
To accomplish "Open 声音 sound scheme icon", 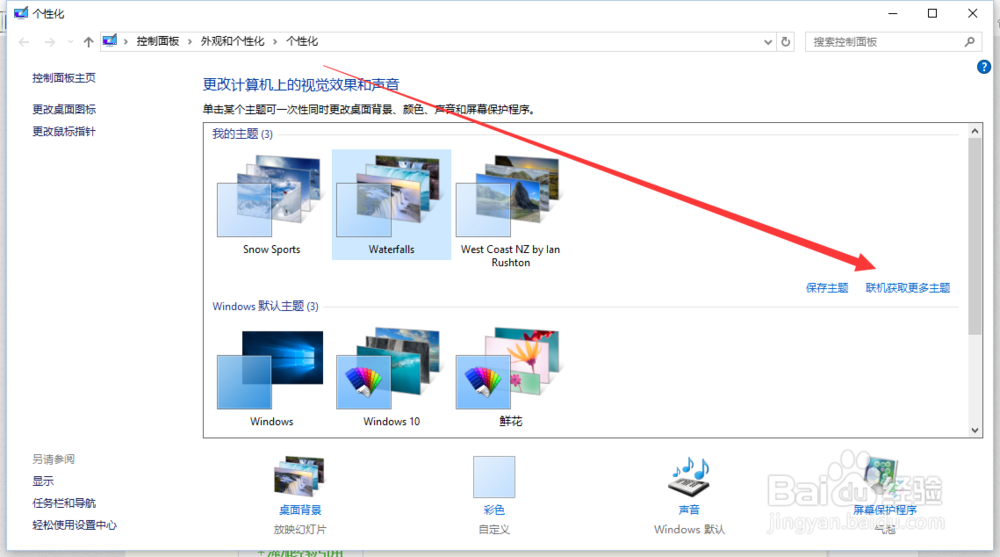I will 689,477.
